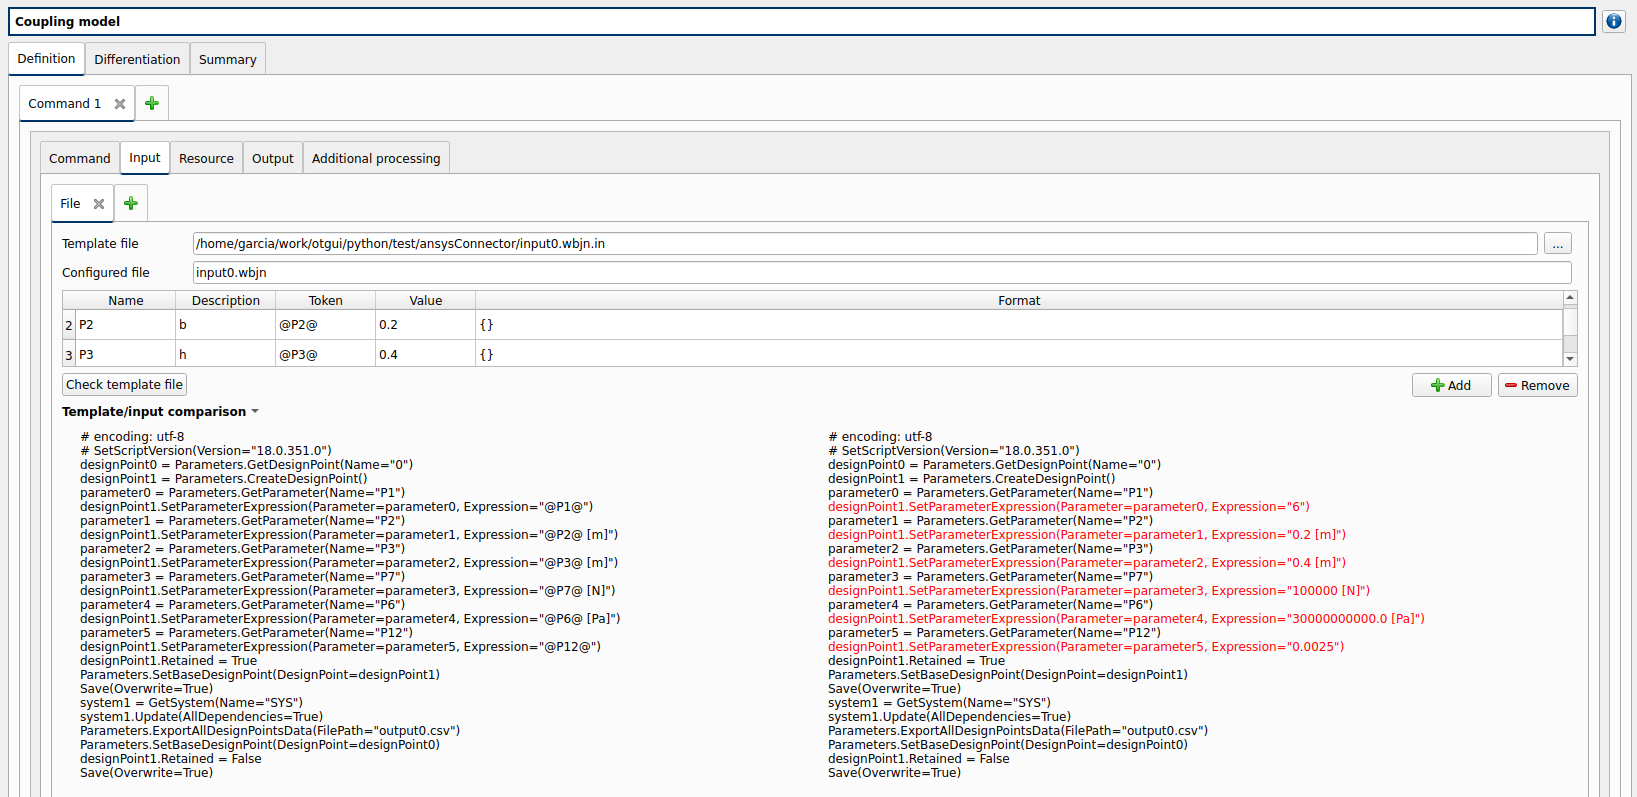Open the Resource tab
This screenshot has width=1637, height=797.
206,158
